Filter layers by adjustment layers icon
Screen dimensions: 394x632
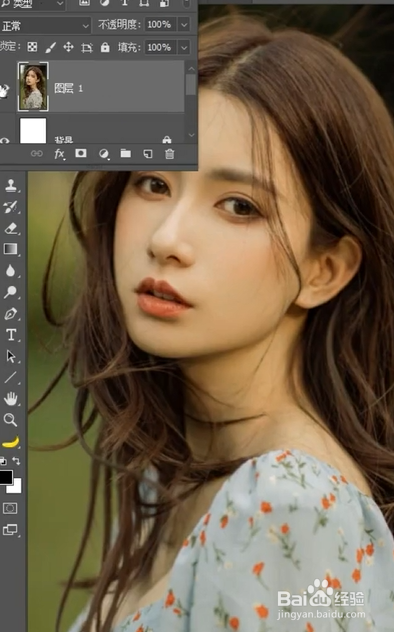pos(104,3)
